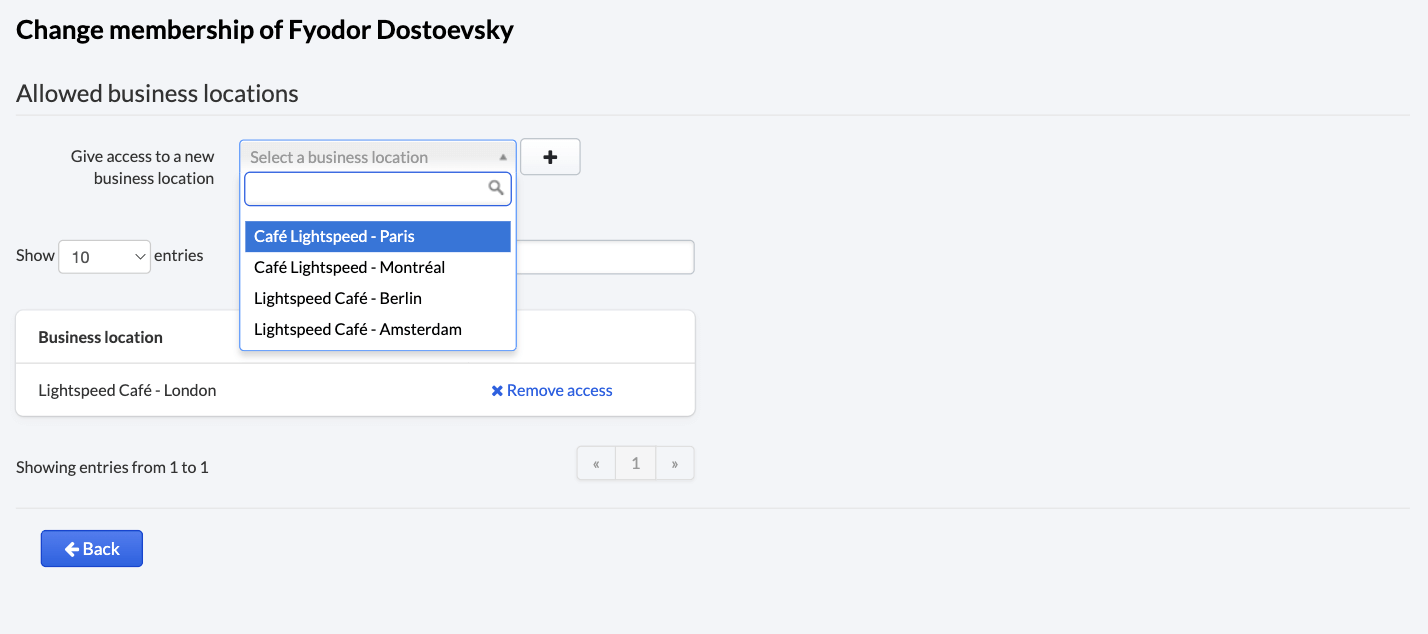Viewport: 1428px width, 634px height.
Task: Click the Lightspeed Café - London row
Action: [x=127, y=391]
